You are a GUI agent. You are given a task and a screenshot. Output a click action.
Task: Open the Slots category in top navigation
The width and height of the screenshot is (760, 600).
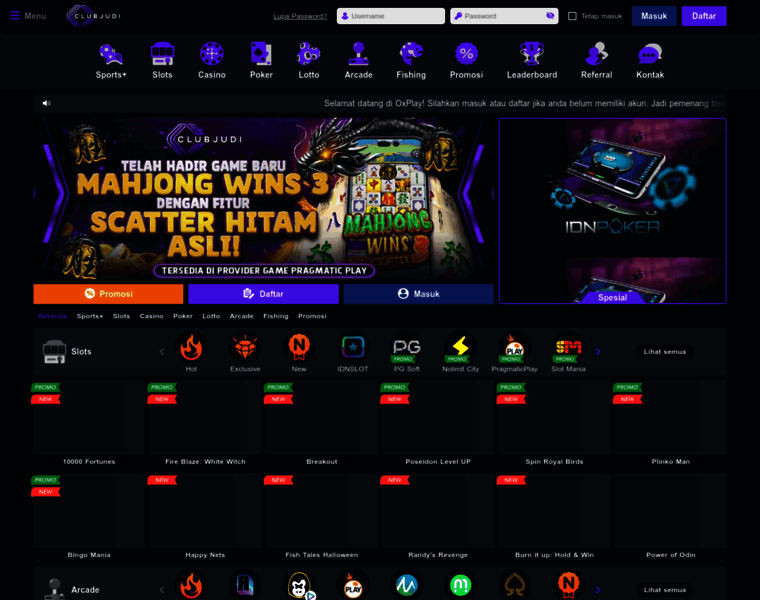(x=162, y=61)
